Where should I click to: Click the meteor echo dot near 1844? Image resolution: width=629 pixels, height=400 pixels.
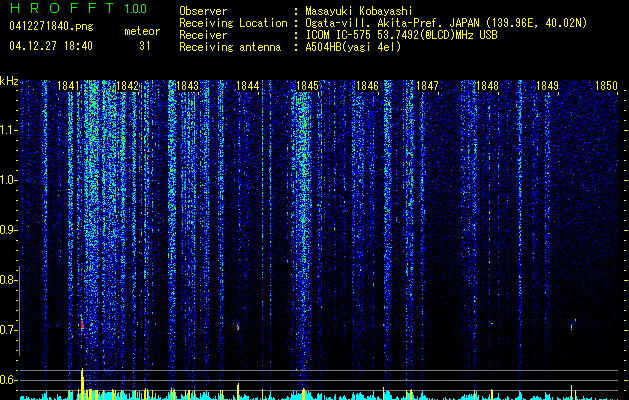[238, 327]
